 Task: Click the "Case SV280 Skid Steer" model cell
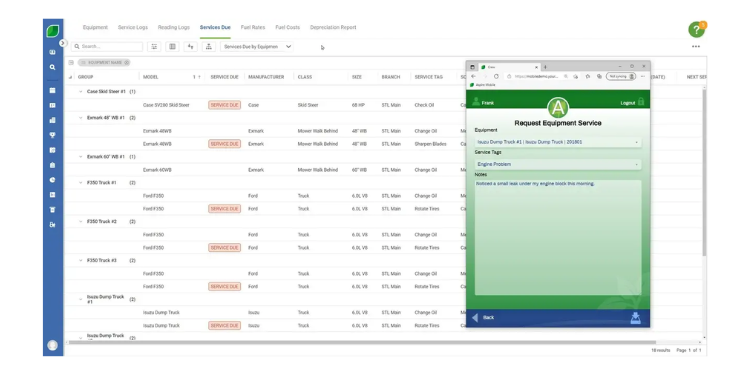[166, 105]
